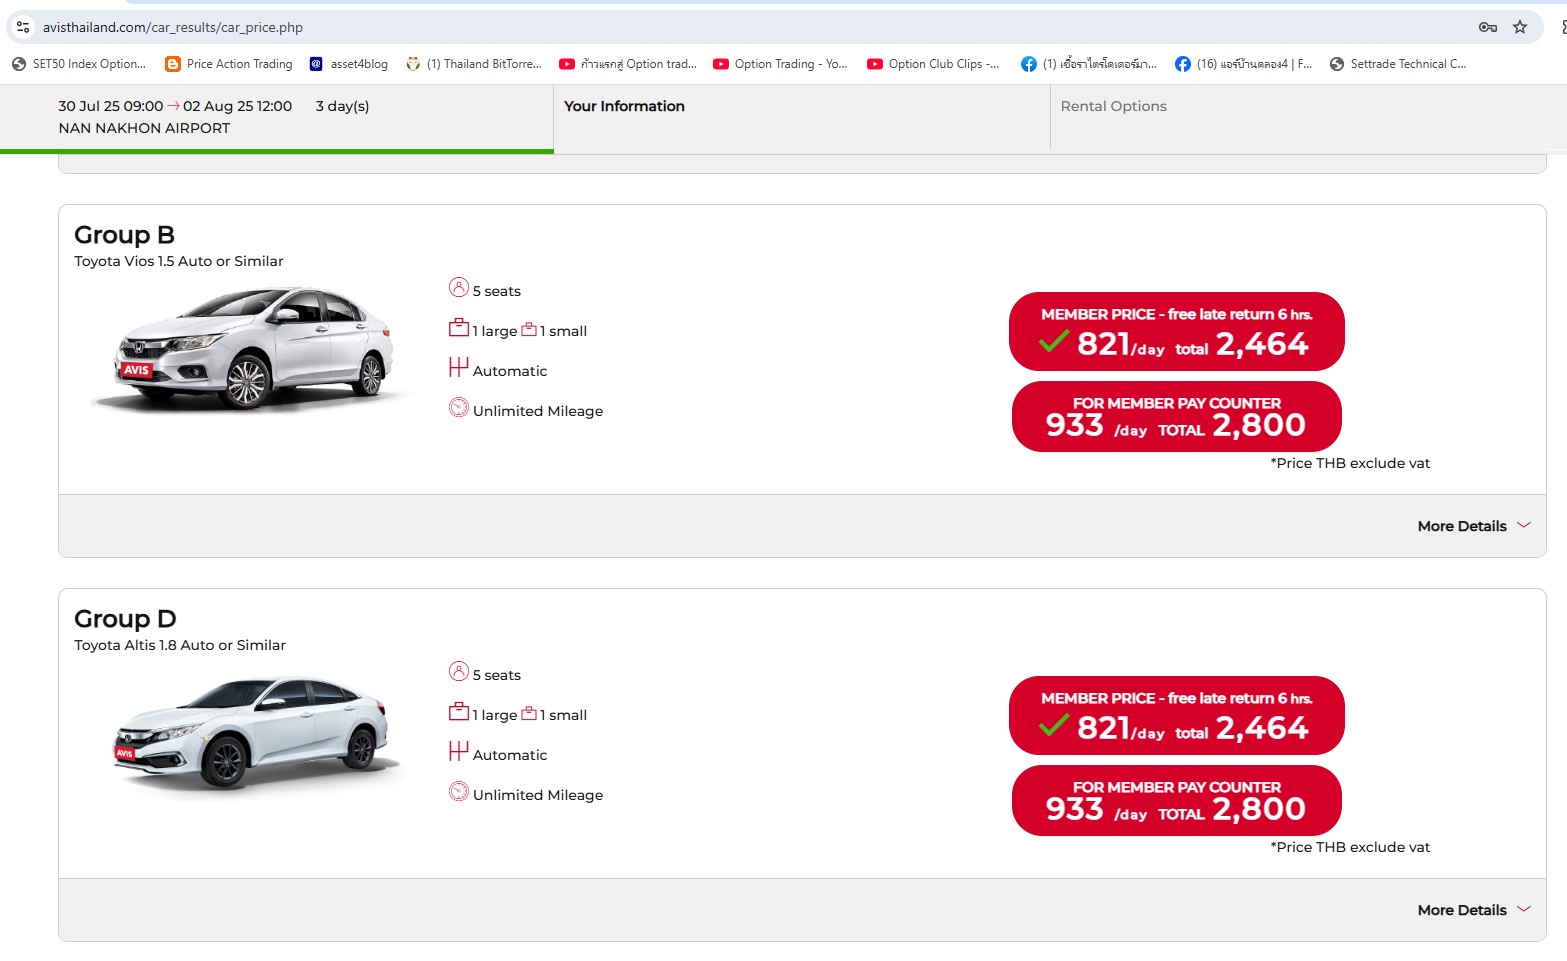Click the small luggage icon in Group B
Screen dimensions: 1567x961
coord(529,328)
